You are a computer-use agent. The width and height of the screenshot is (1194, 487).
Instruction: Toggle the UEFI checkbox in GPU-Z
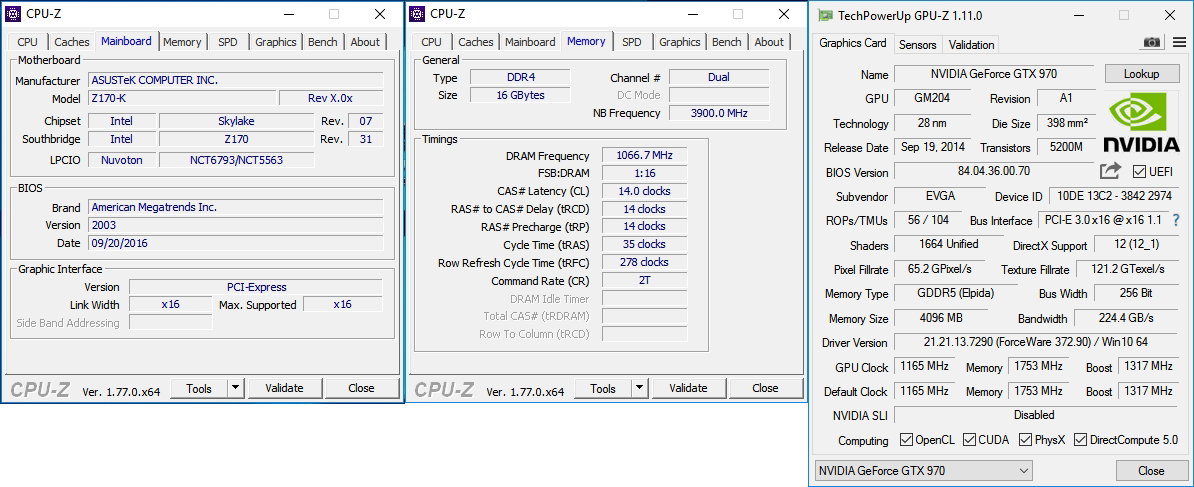1139,171
